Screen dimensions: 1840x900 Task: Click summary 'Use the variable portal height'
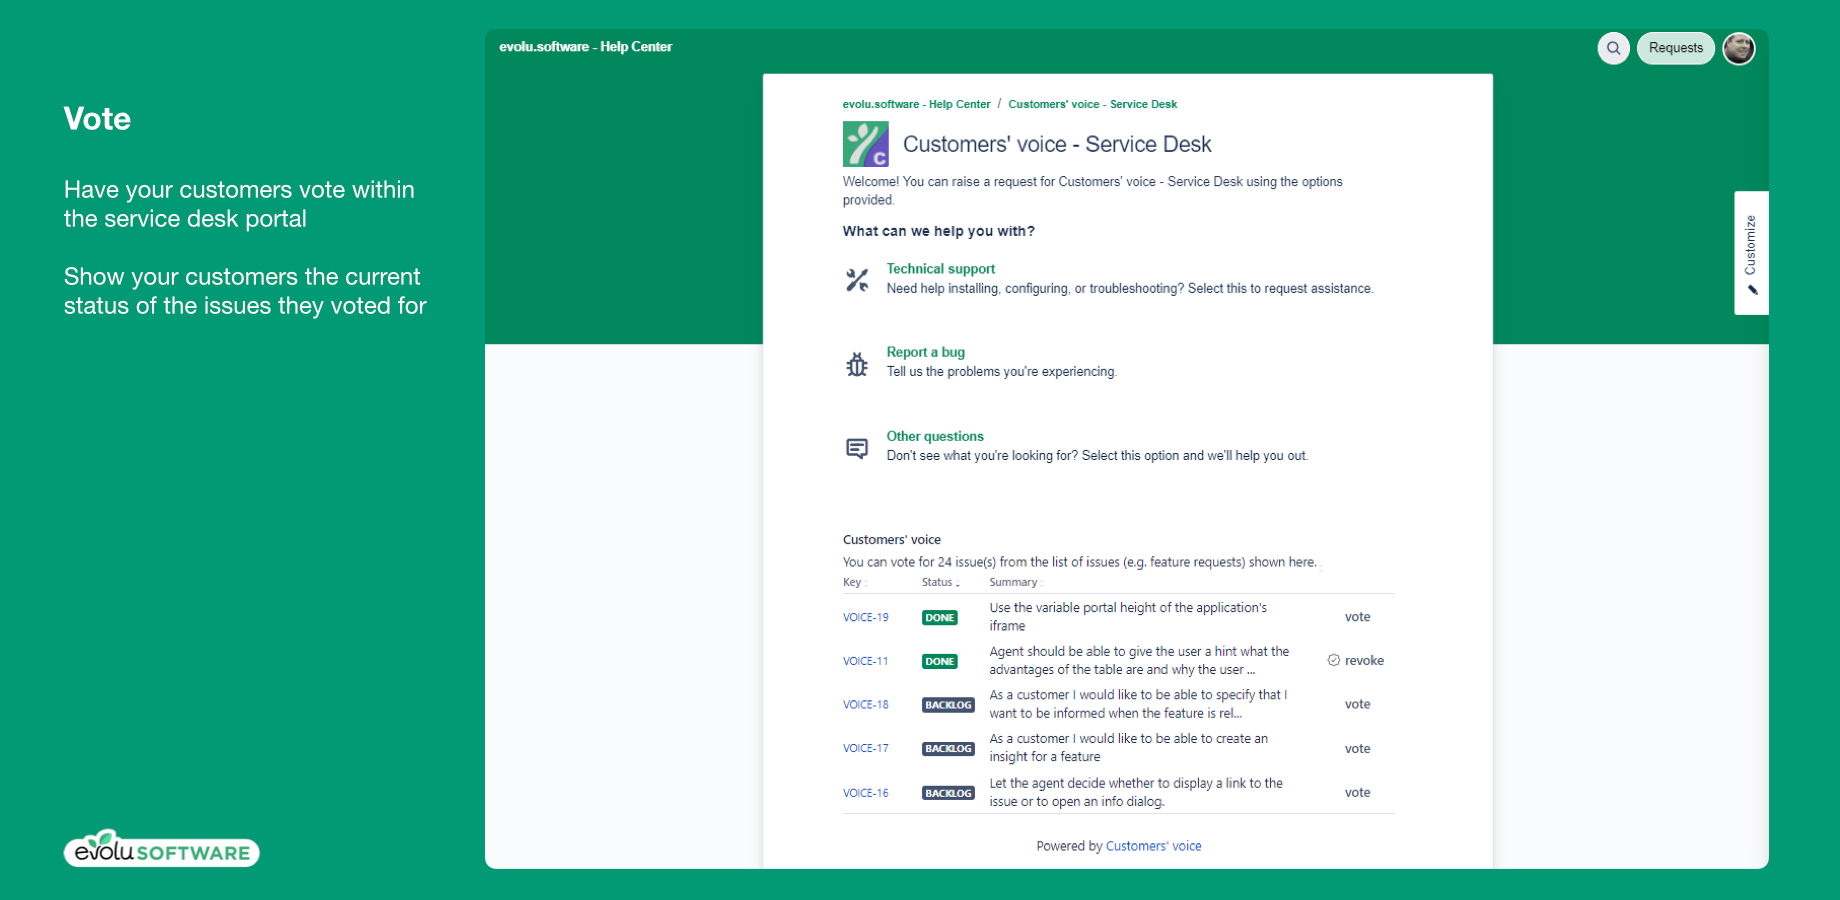coord(1128,617)
